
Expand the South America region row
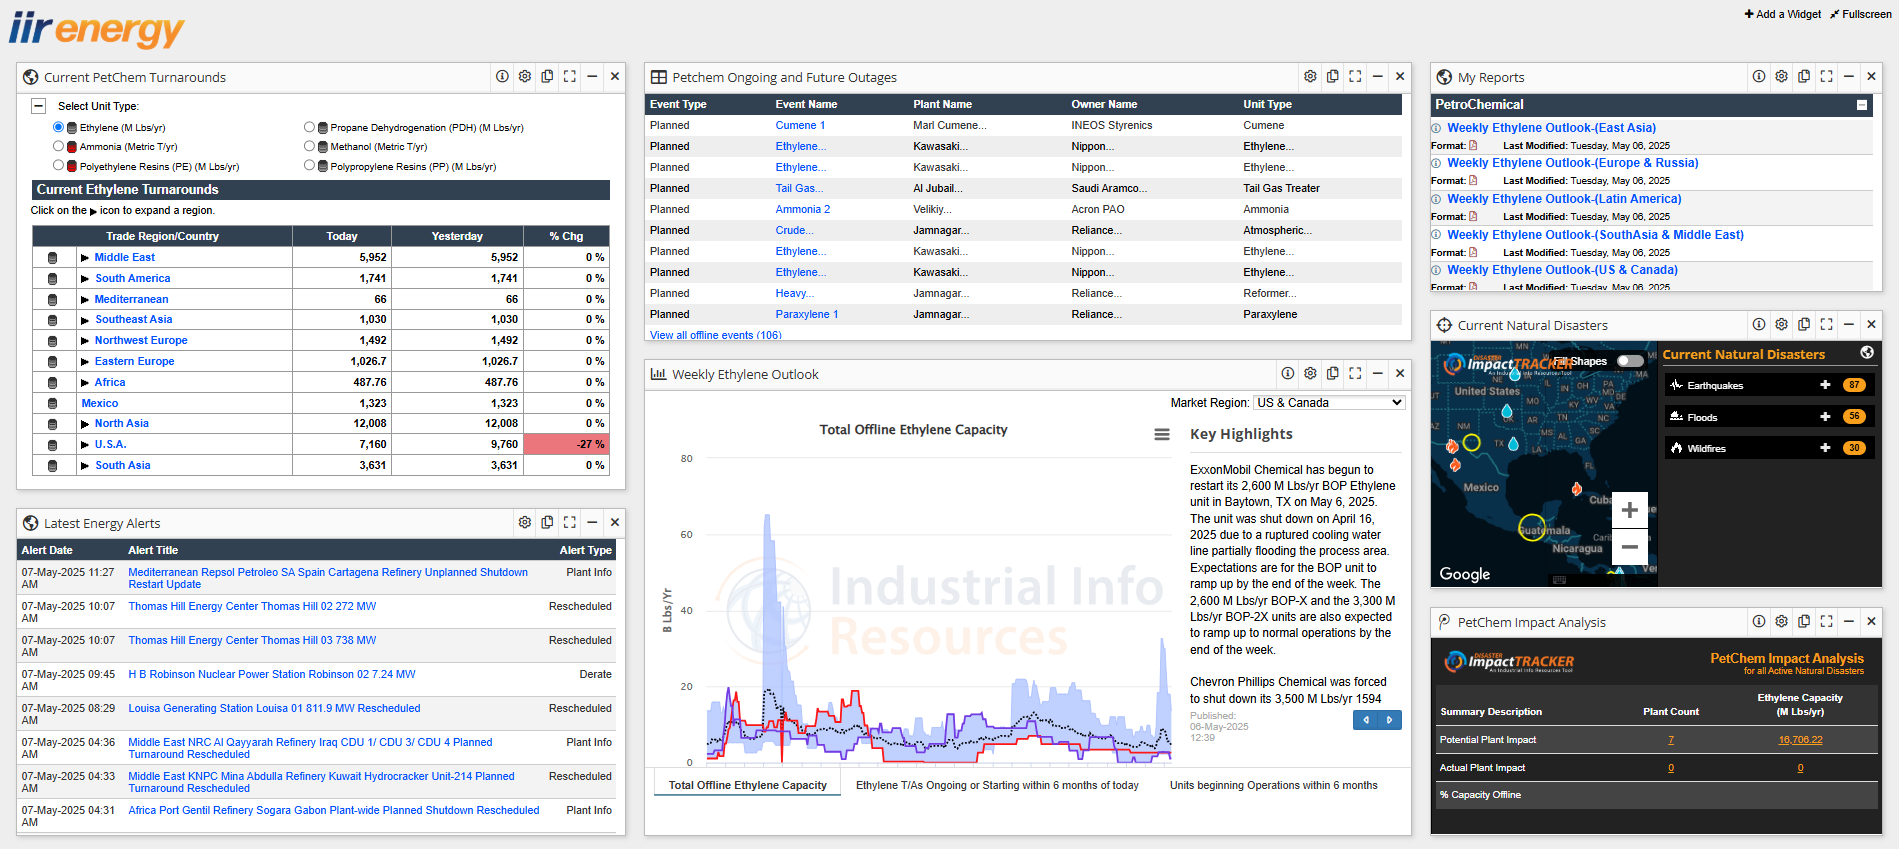[x=85, y=279]
